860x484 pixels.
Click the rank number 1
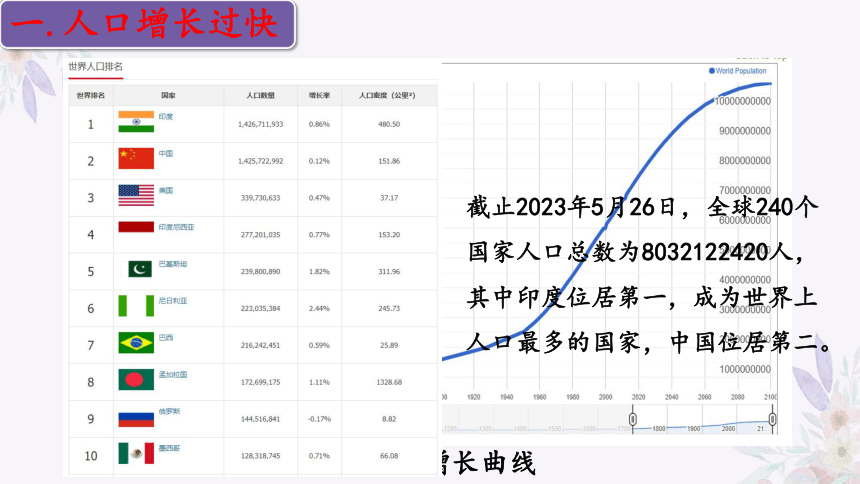pos(91,125)
